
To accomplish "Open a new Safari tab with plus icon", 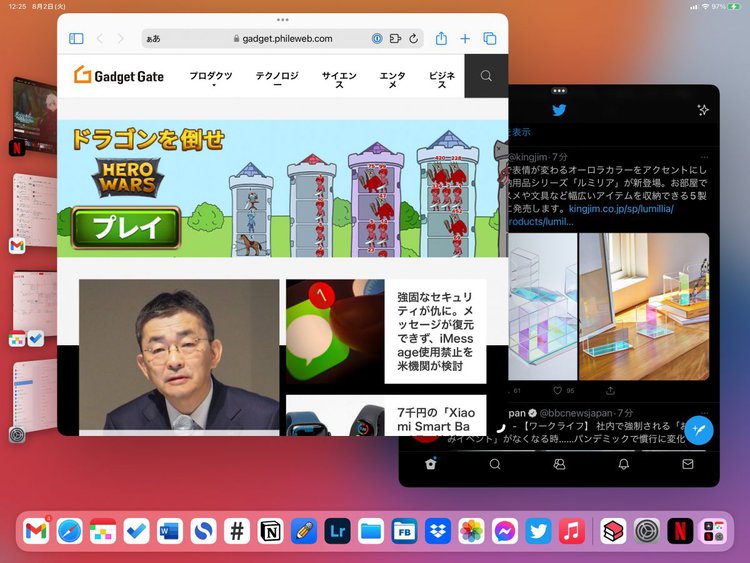I will 465,39.
